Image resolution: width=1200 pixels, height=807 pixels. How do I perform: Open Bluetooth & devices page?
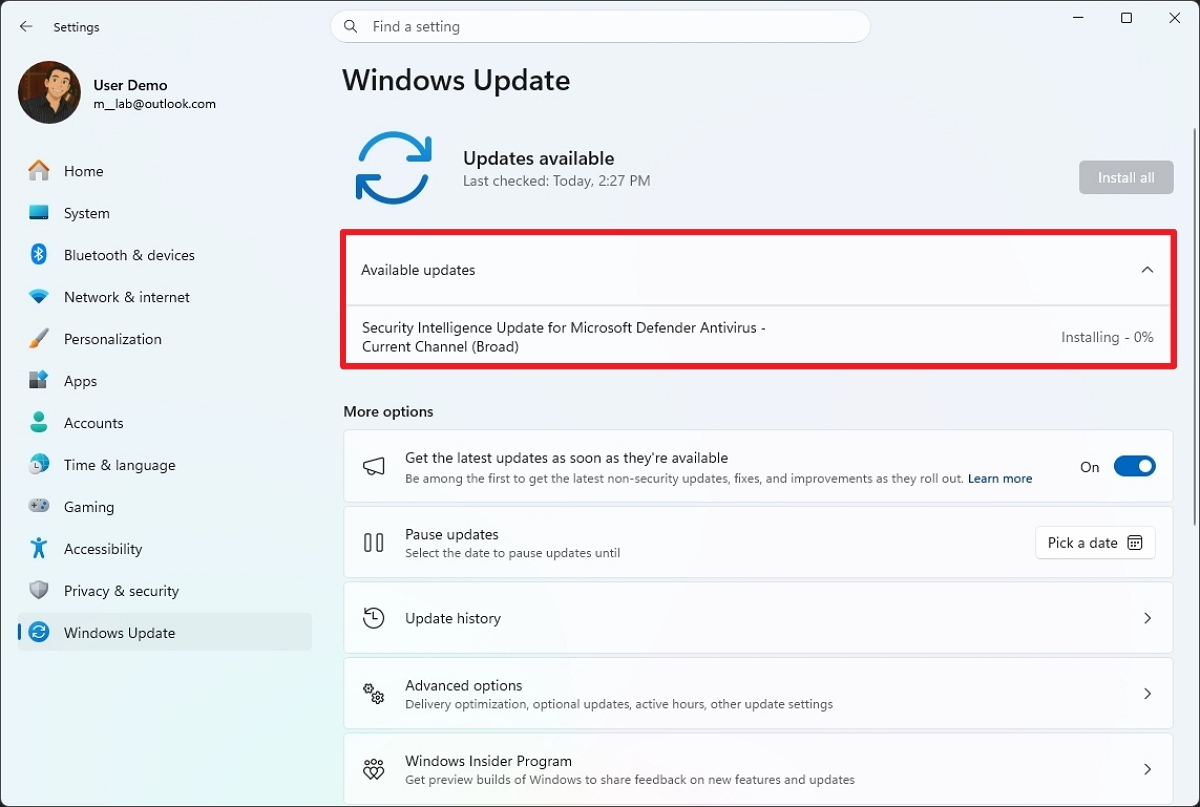coord(165,255)
